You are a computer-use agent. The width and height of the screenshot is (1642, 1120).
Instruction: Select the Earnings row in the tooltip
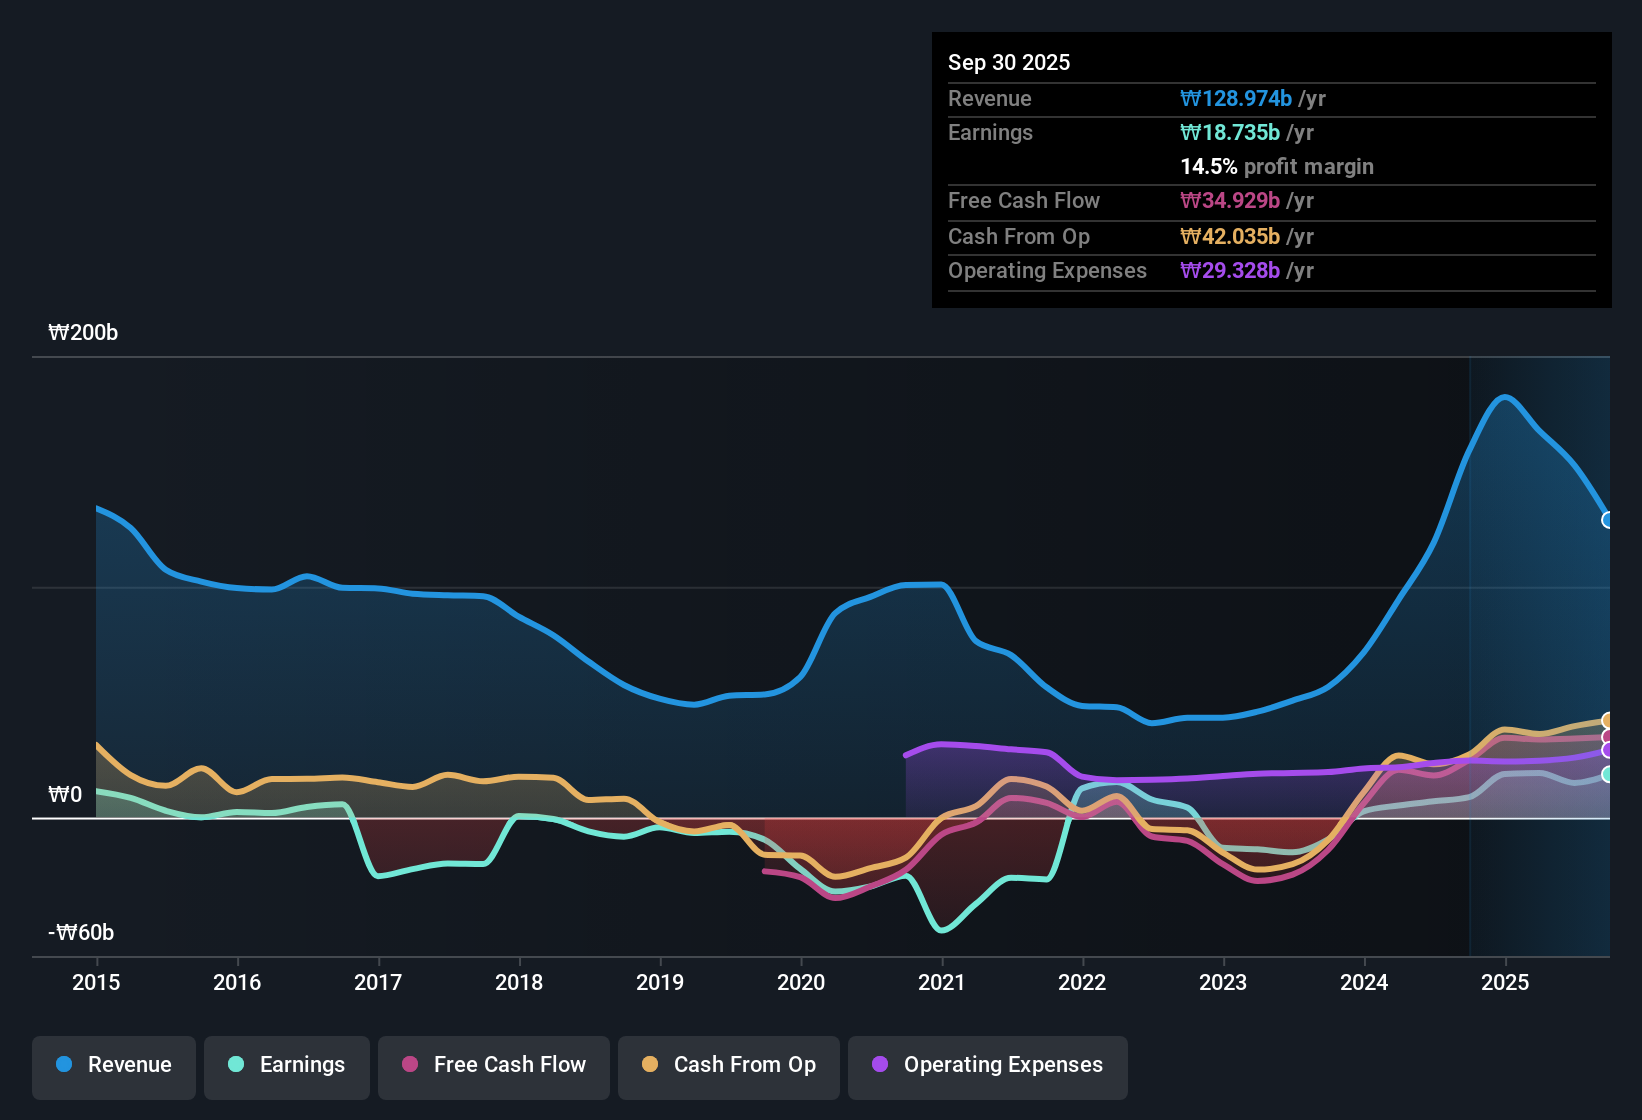tap(1270, 132)
